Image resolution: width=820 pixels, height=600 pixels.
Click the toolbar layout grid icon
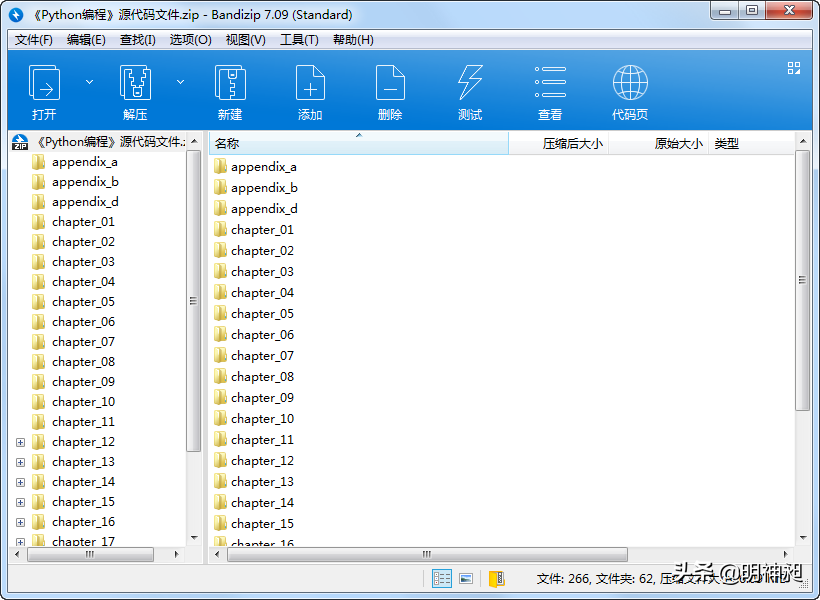point(794,68)
